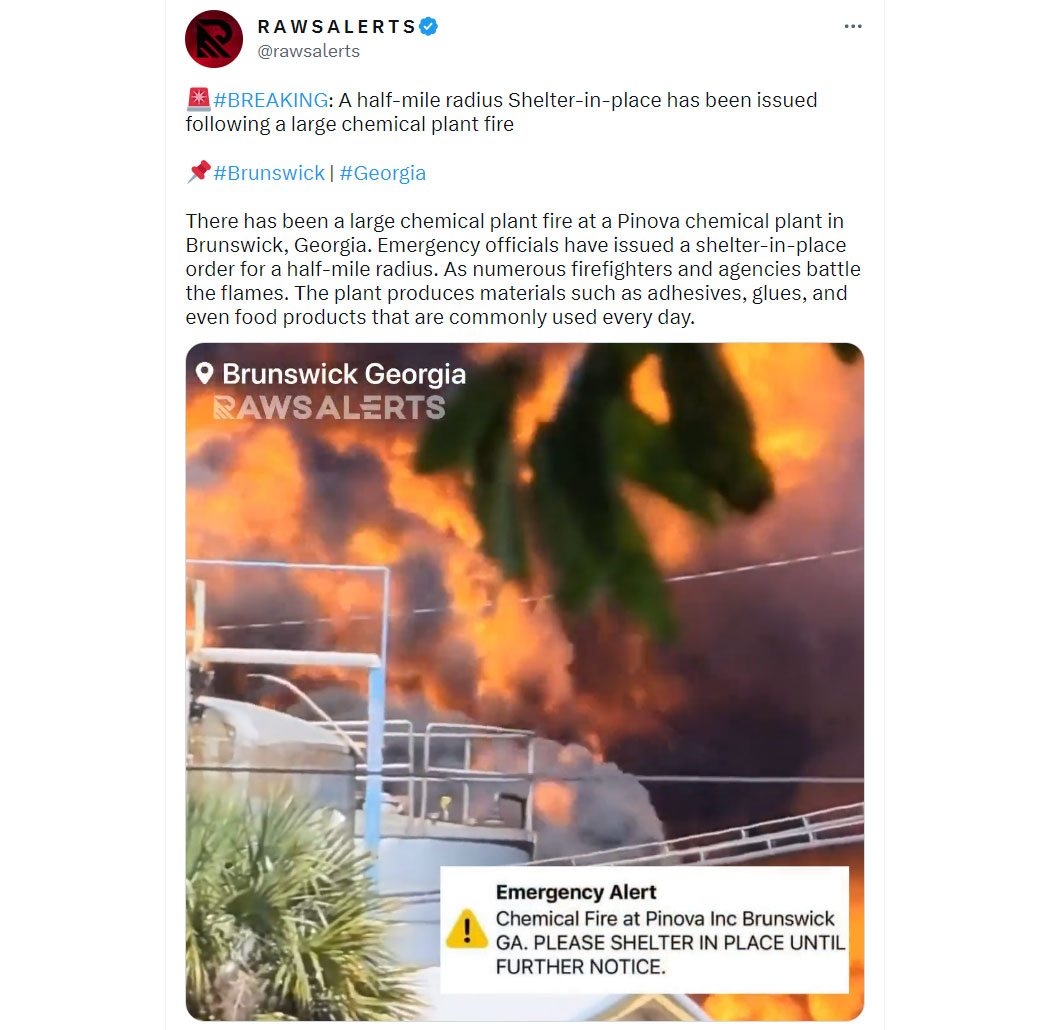Open the RawsAlerts profile avatar
Viewport: 1050px width, 1030px height.
click(x=214, y=39)
